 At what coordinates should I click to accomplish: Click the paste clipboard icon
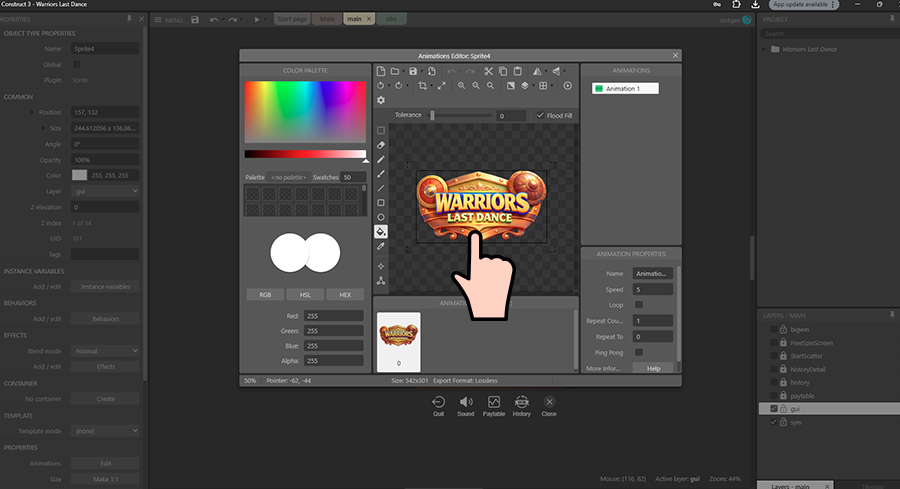tap(518, 71)
